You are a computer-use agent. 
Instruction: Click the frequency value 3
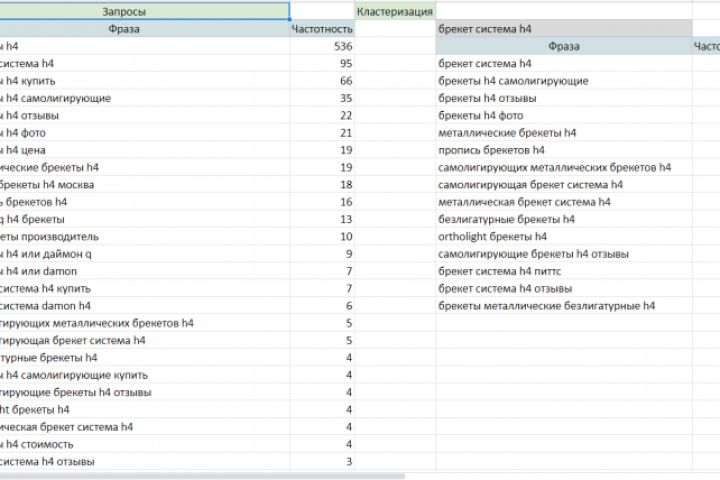(x=322, y=462)
